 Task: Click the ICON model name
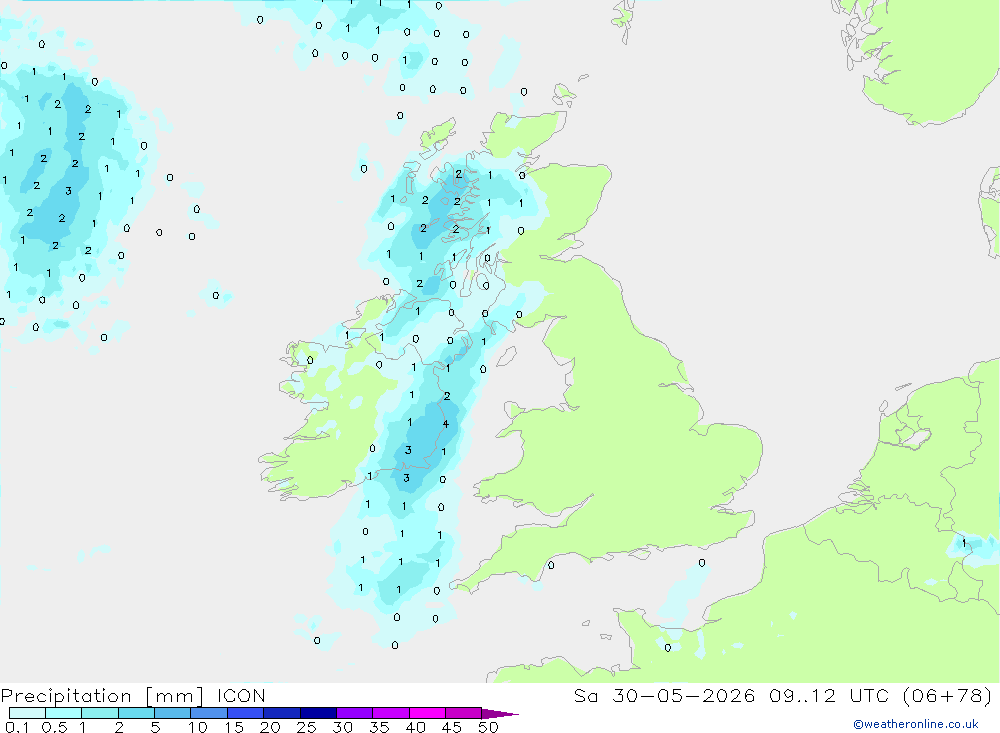tap(241, 696)
